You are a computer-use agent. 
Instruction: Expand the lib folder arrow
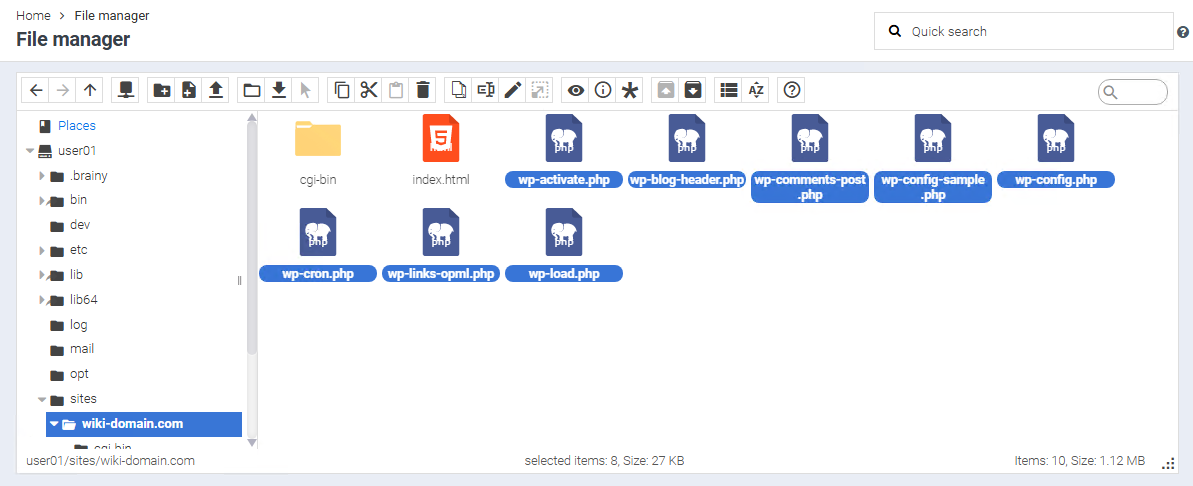point(43,275)
